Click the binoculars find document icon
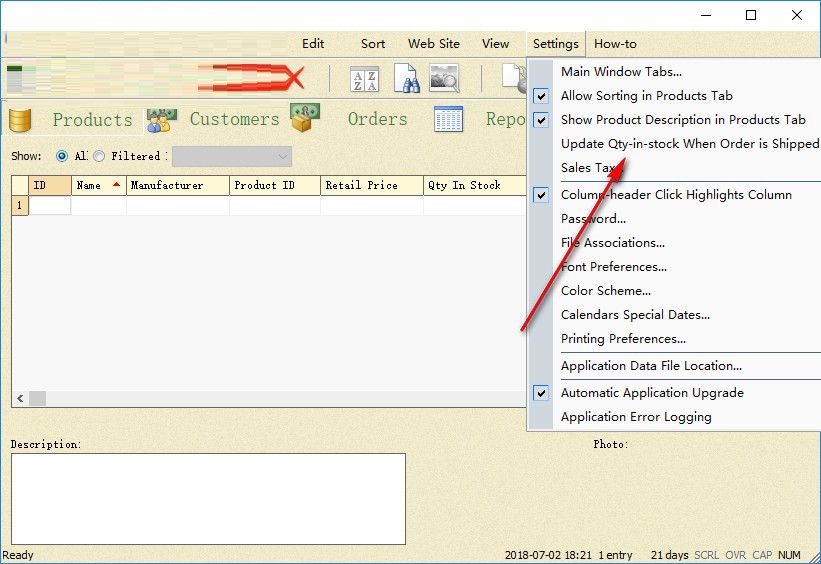This screenshot has height=564, width=821. [406, 79]
